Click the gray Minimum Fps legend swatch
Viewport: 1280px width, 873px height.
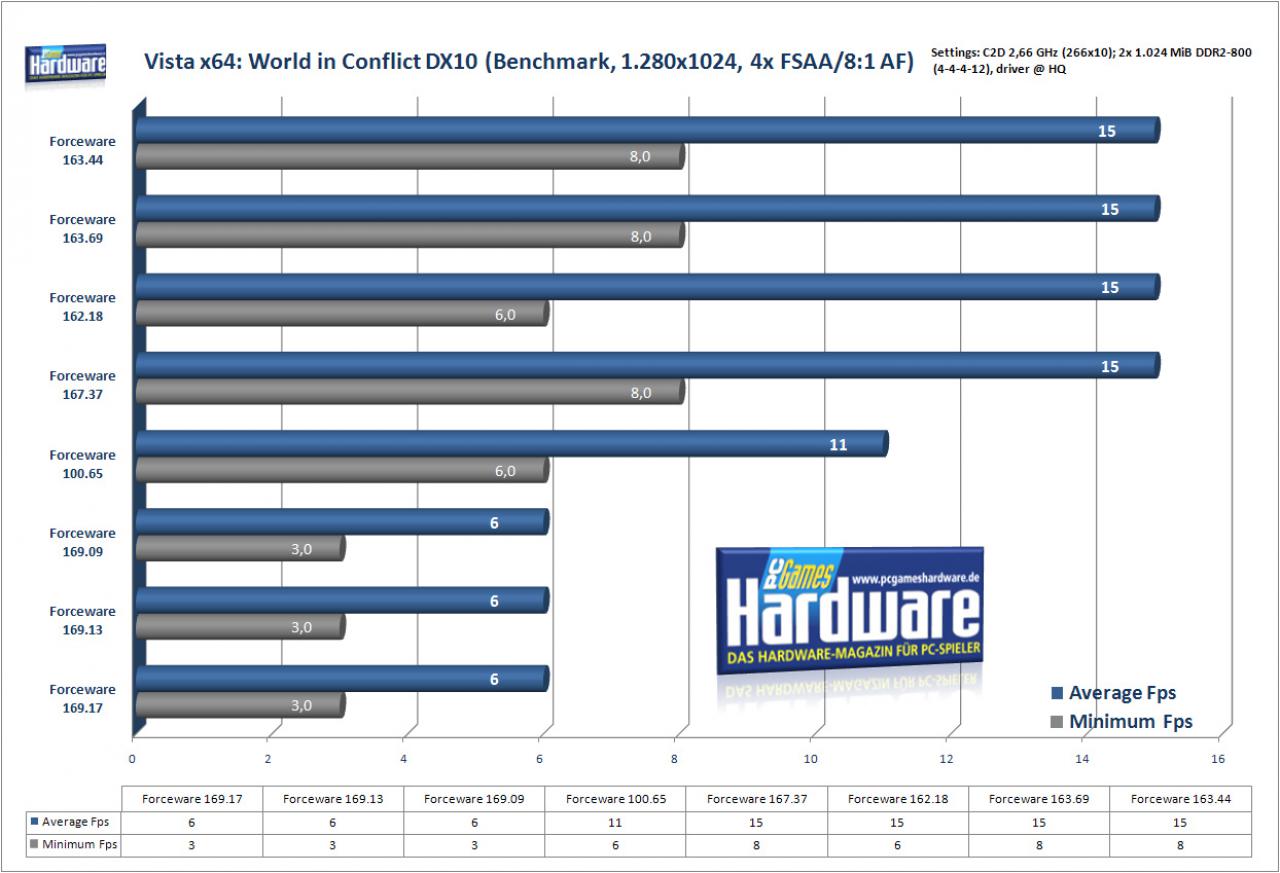(1057, 722)
